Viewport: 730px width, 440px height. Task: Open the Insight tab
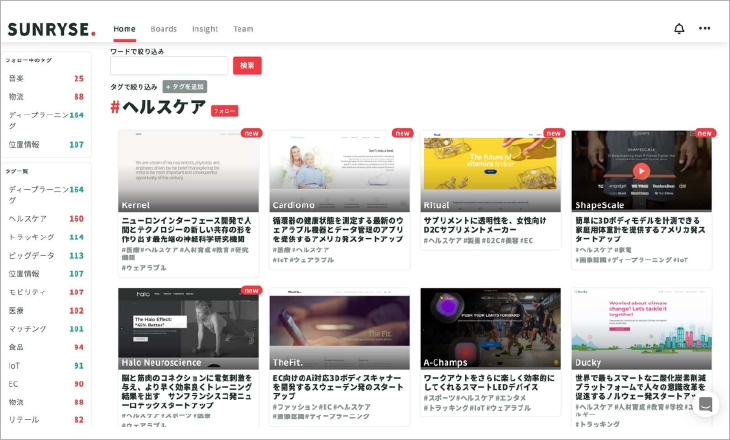(x=205, y=29)
